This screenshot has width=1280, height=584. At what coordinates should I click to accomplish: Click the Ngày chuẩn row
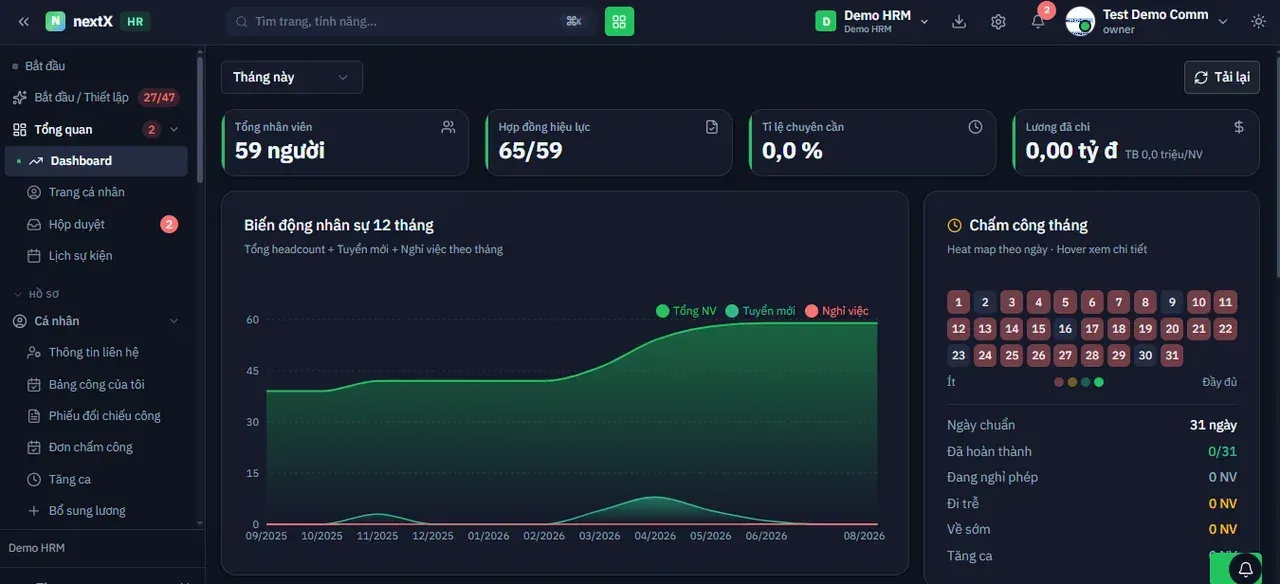pos(1092,425)
